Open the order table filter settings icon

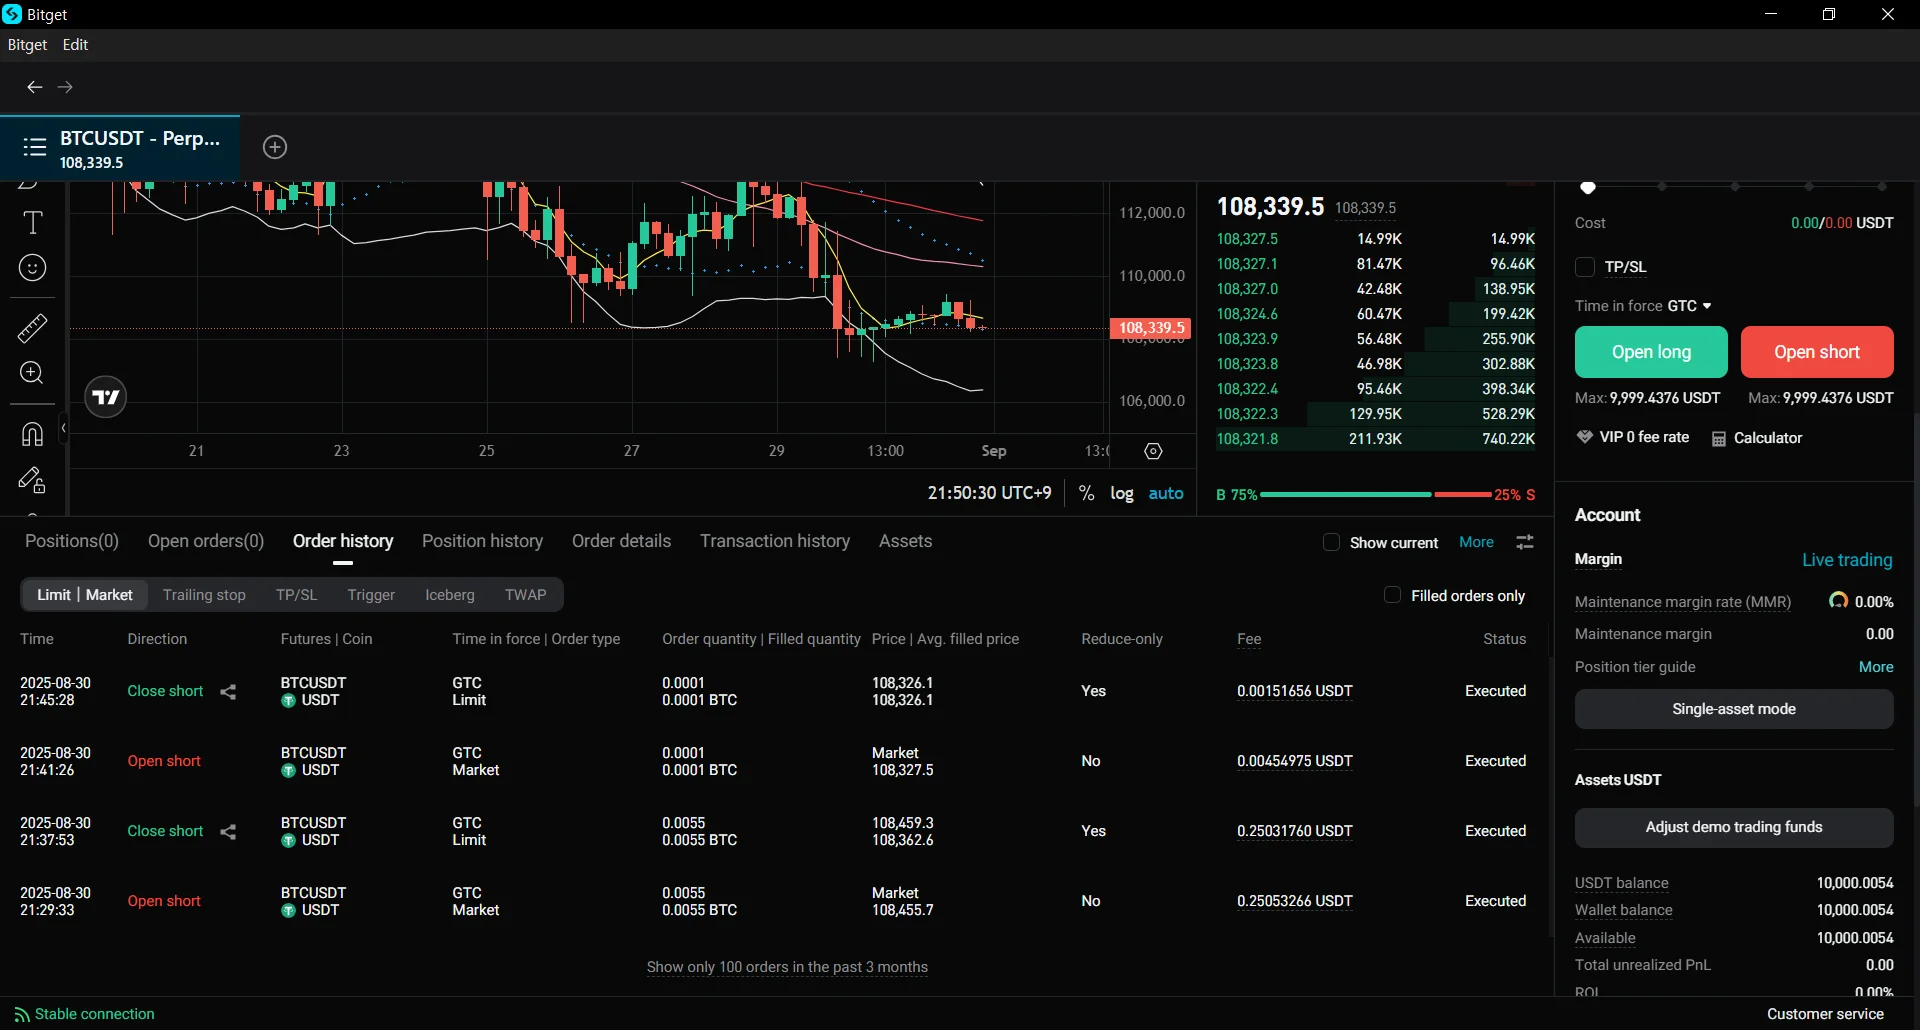coord(1525,542)
